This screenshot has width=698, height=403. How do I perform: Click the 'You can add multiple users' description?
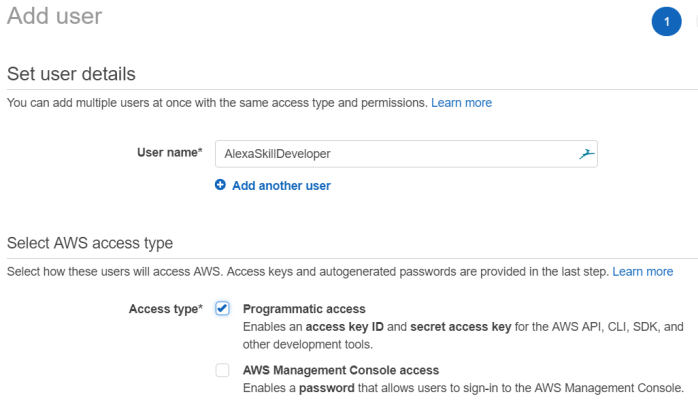(x=217, y=103)
